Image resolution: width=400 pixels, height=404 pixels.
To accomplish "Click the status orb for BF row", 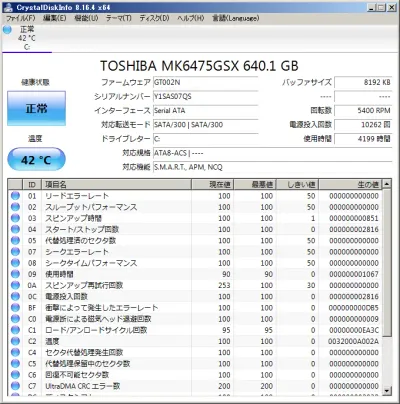I will [15, 308].
